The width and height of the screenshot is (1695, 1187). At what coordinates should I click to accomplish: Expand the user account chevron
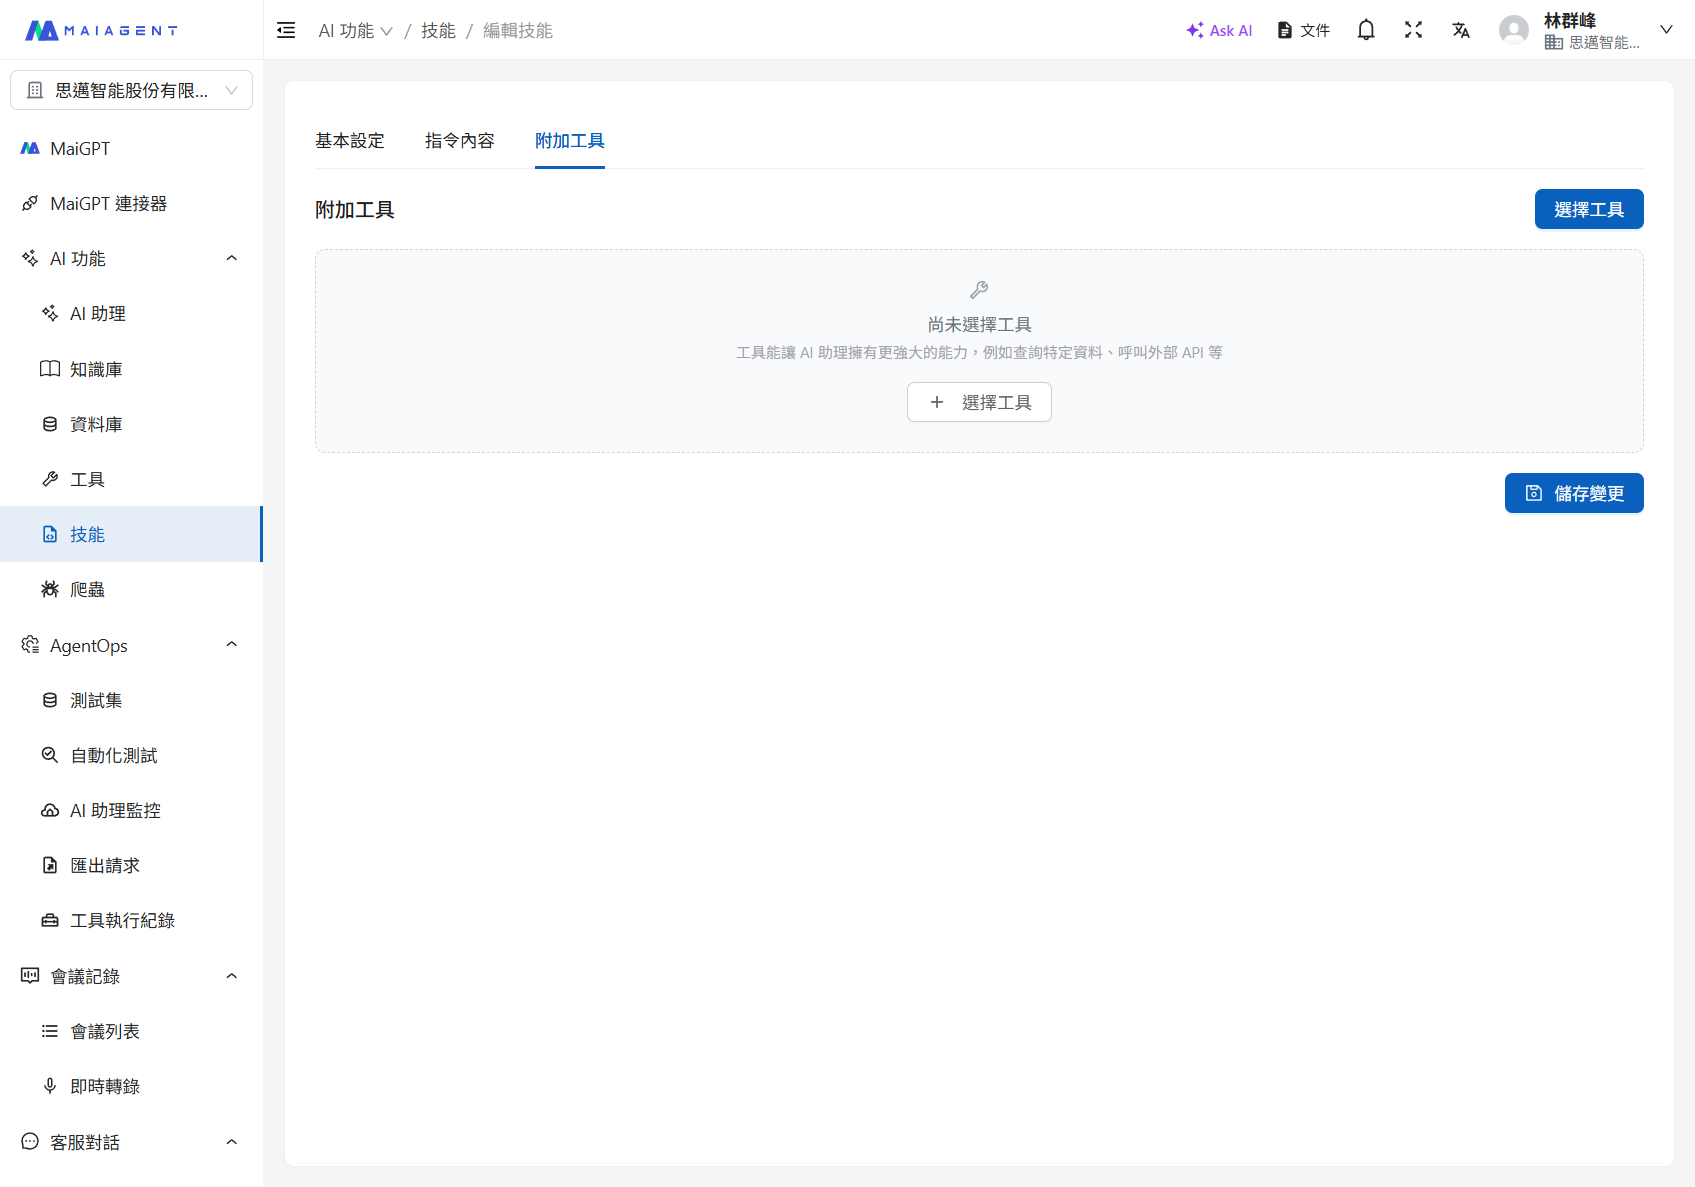pyautogui.click(x=1666, y=30)
